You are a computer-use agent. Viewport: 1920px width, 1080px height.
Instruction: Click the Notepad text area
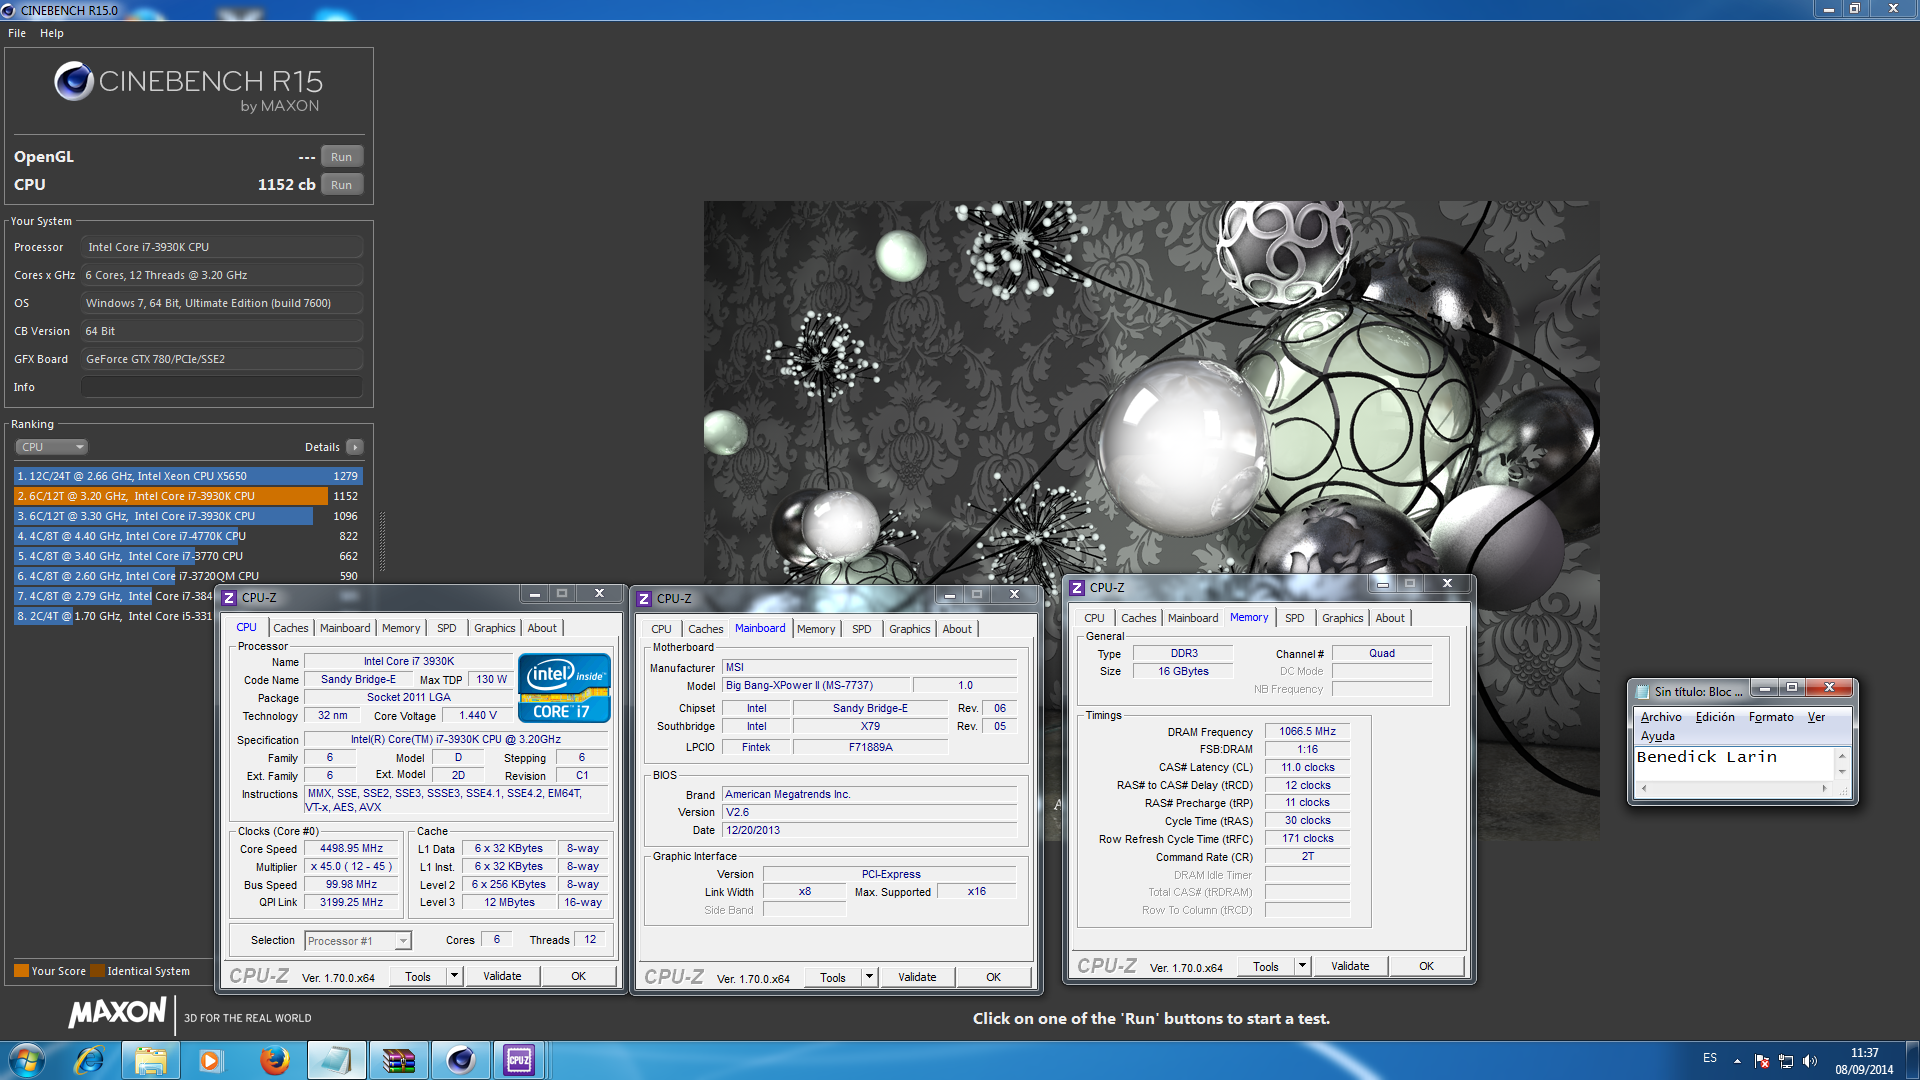coord(1734,763)
